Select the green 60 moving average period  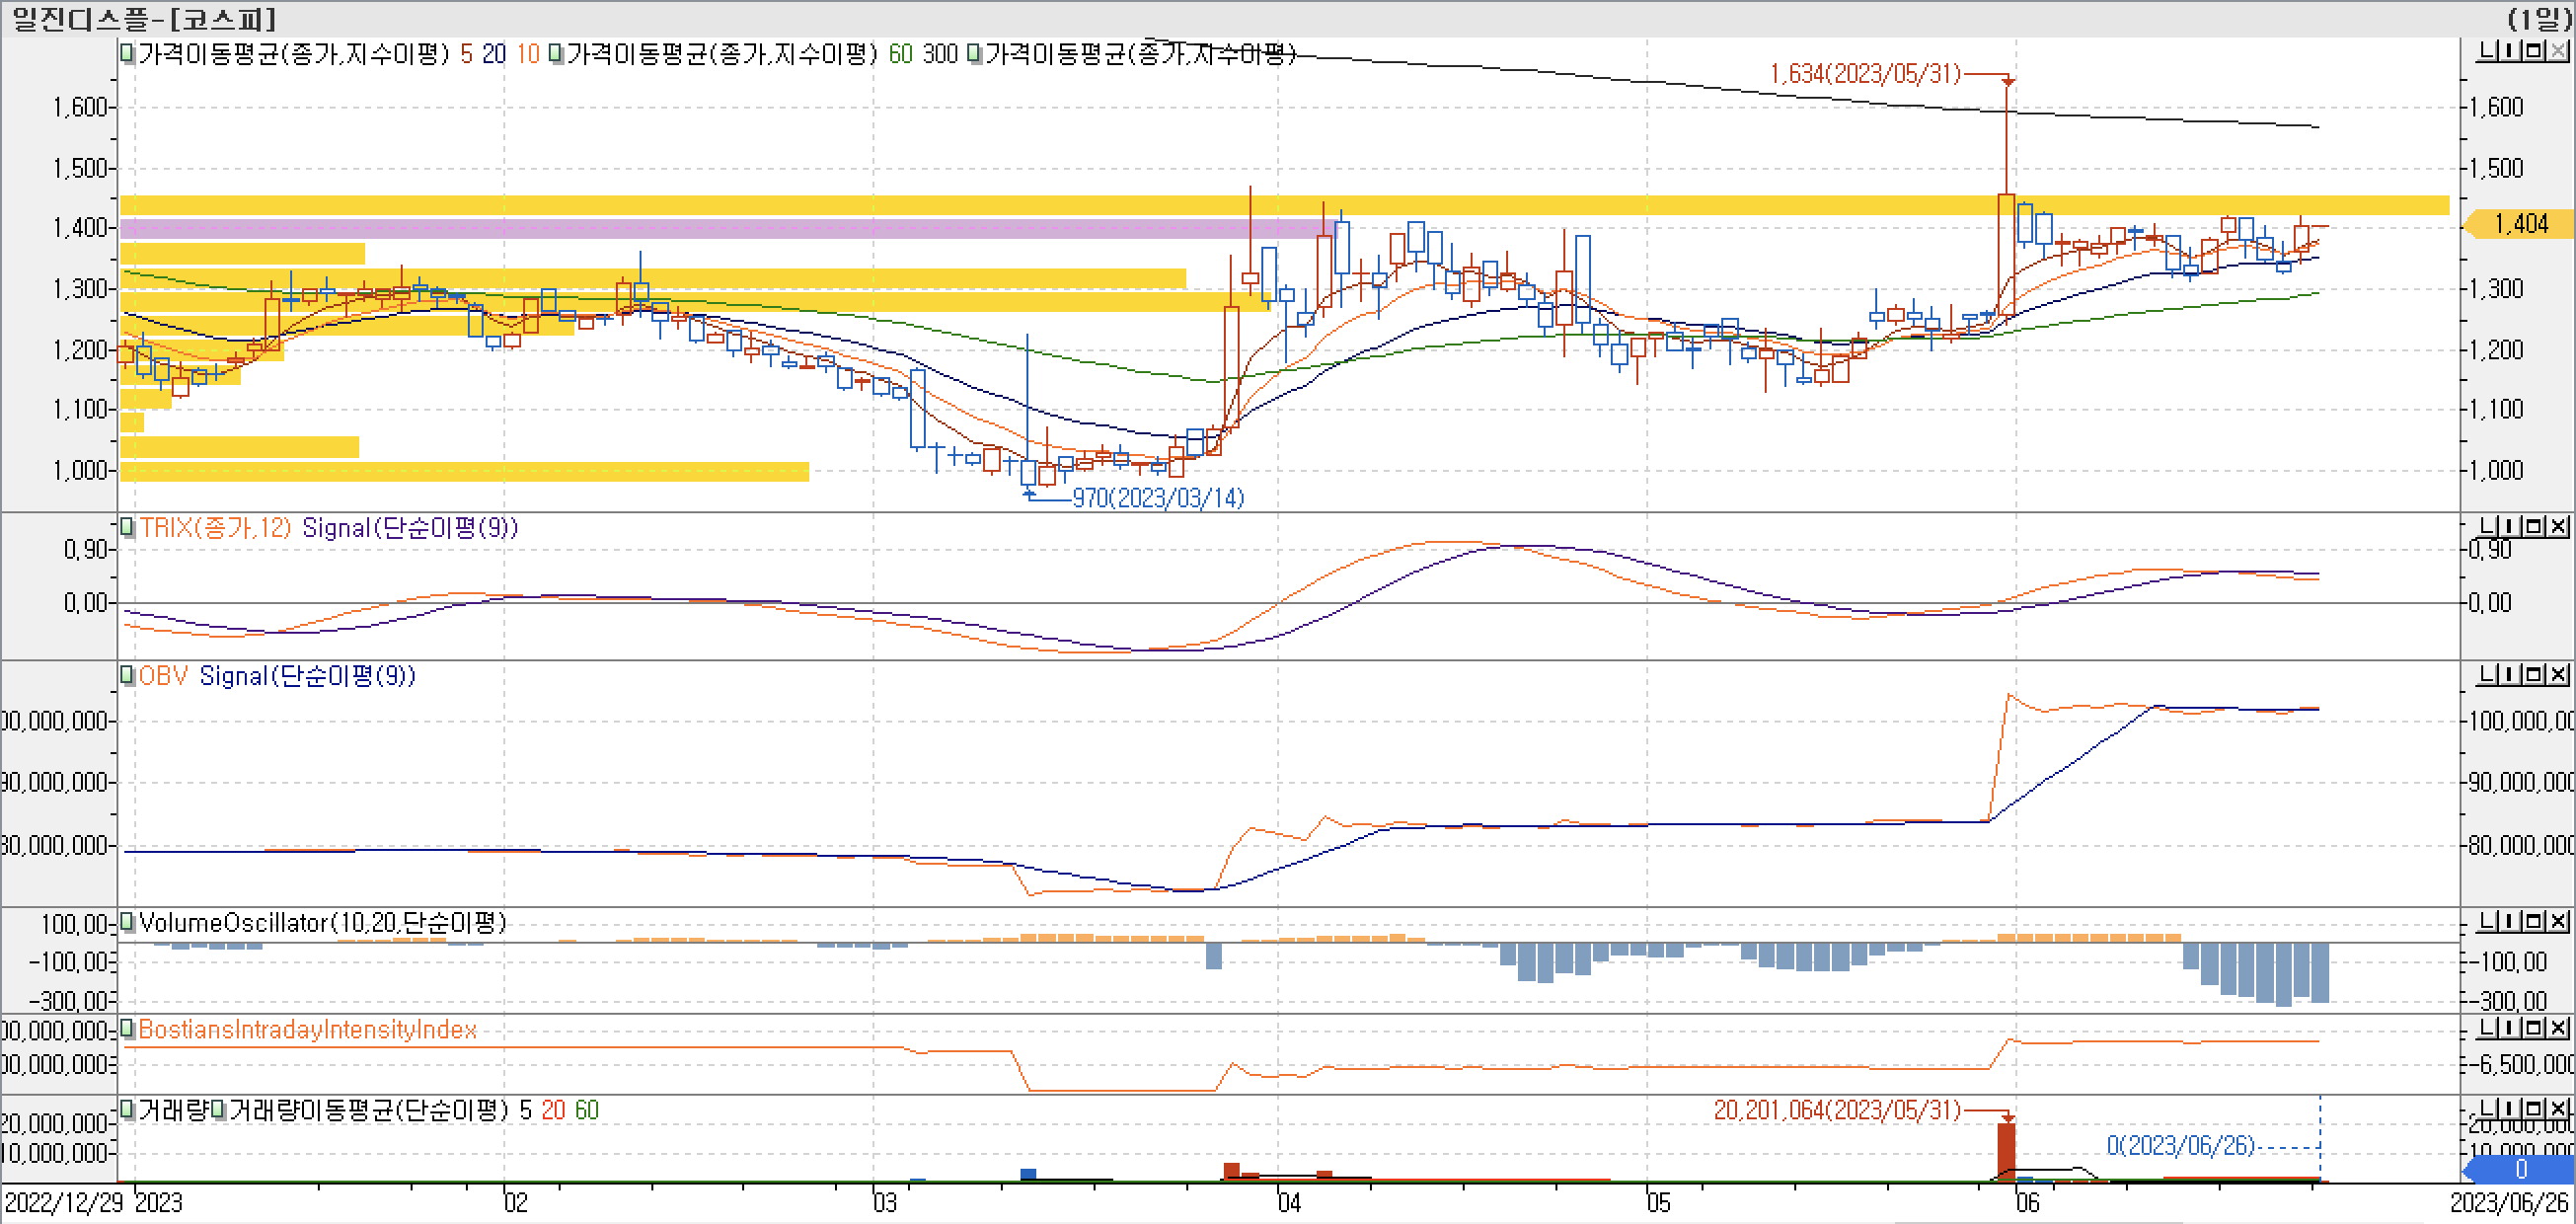pos(900,54)
